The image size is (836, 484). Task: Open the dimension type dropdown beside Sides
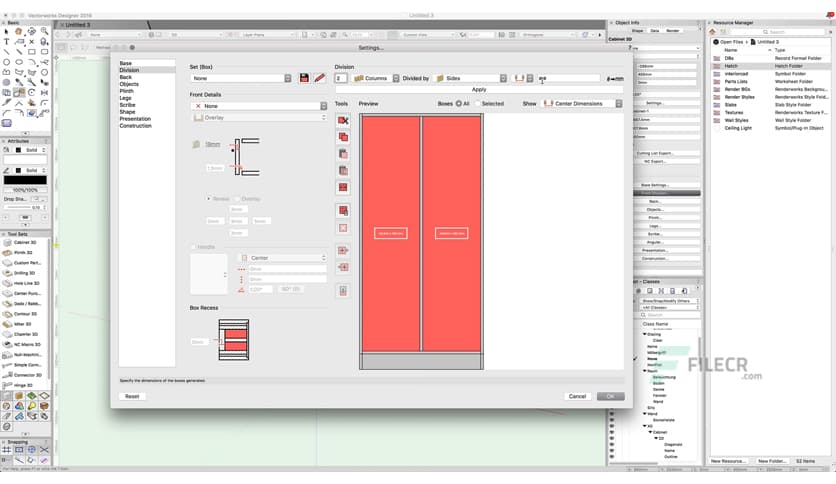click(x=523, y=78)
